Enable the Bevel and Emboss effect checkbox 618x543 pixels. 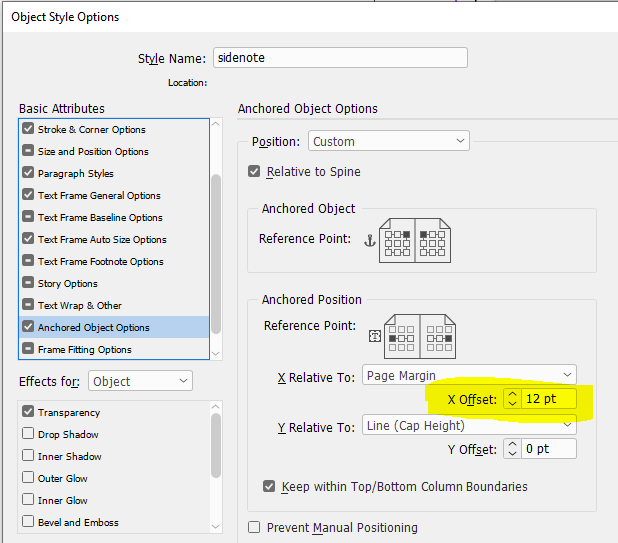pos(28,521)
